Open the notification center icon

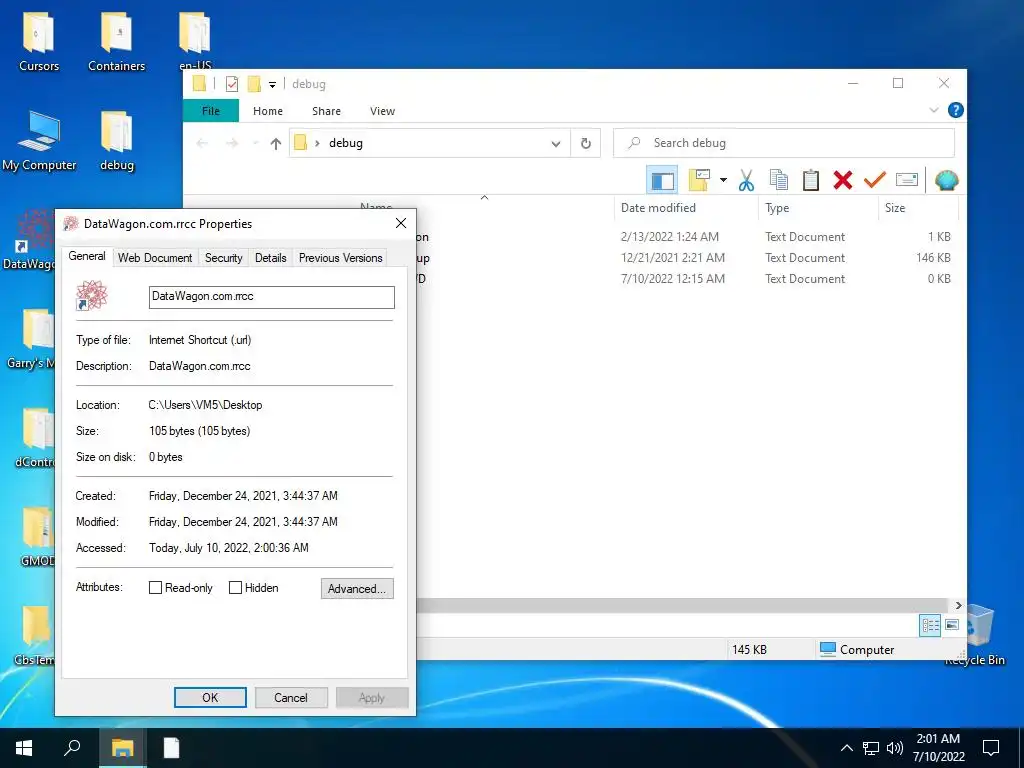pyautogui.click(x=991, y=748)
